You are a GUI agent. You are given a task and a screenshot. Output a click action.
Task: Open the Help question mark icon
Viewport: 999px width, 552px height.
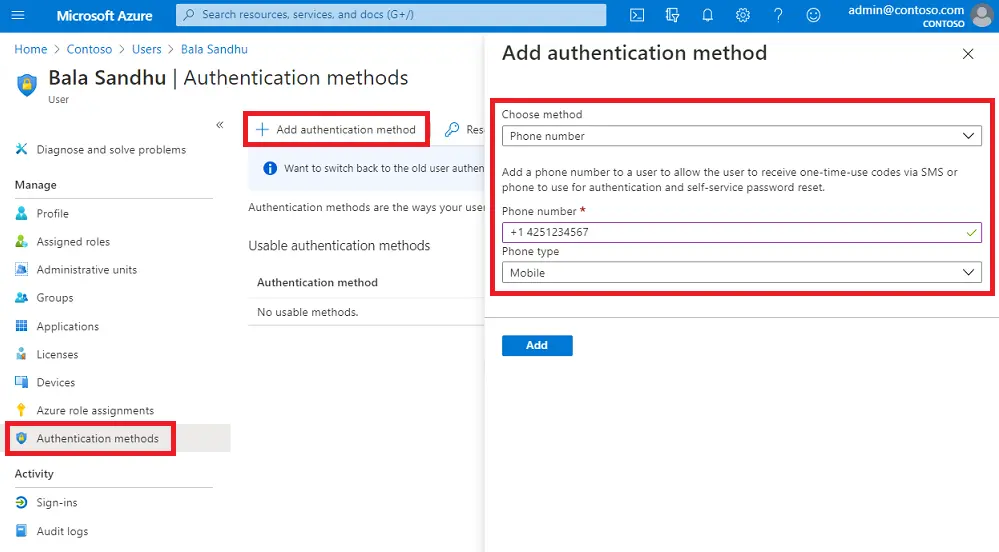(x=778, y=15)
